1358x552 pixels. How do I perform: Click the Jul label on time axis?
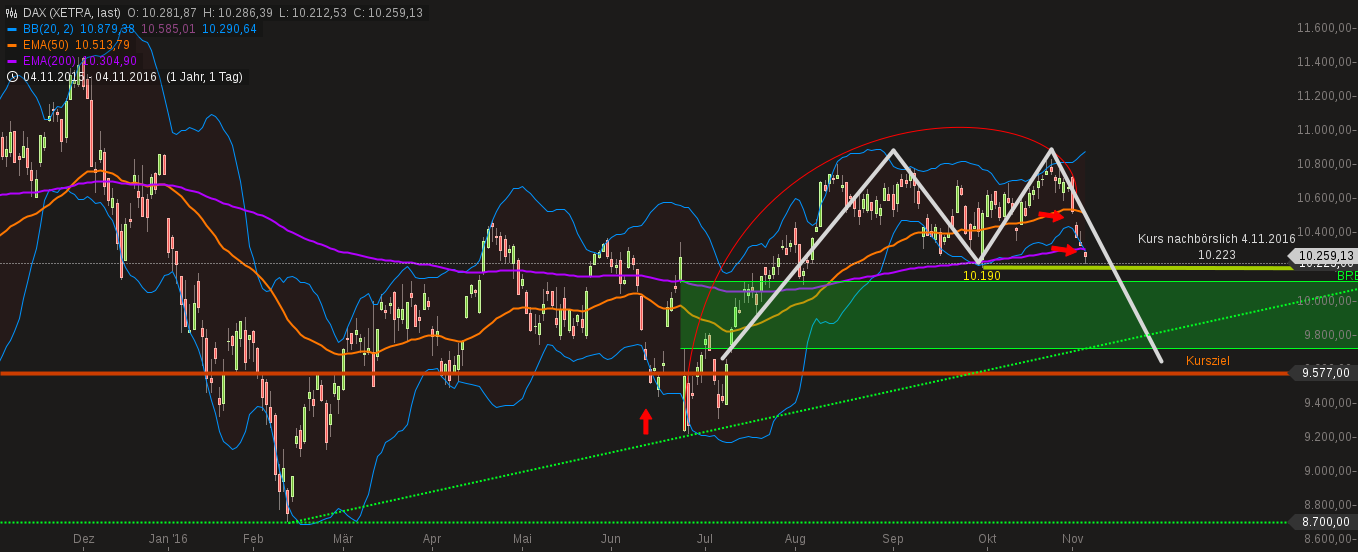point(705,539)
